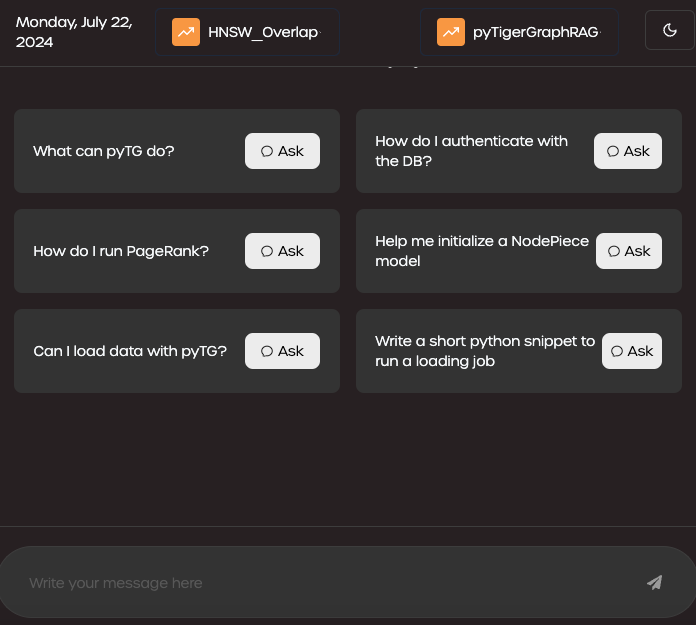Toggle dark mode with the moon icon

point(669,30)
